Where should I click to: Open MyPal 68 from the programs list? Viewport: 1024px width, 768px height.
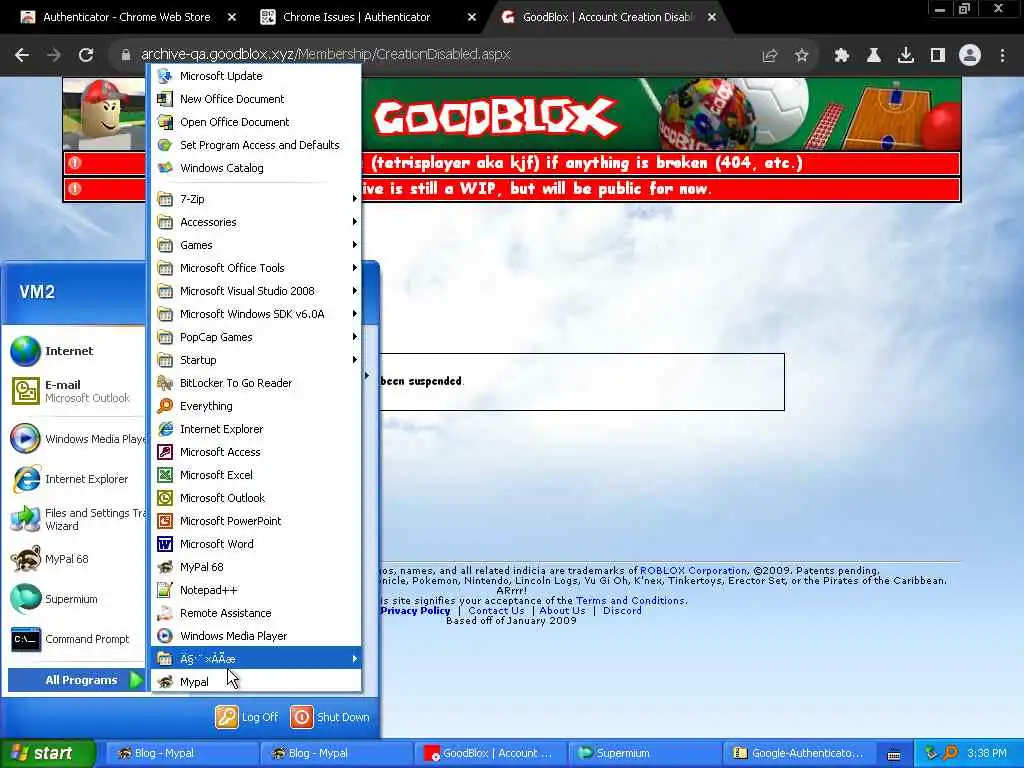[256, 567]
